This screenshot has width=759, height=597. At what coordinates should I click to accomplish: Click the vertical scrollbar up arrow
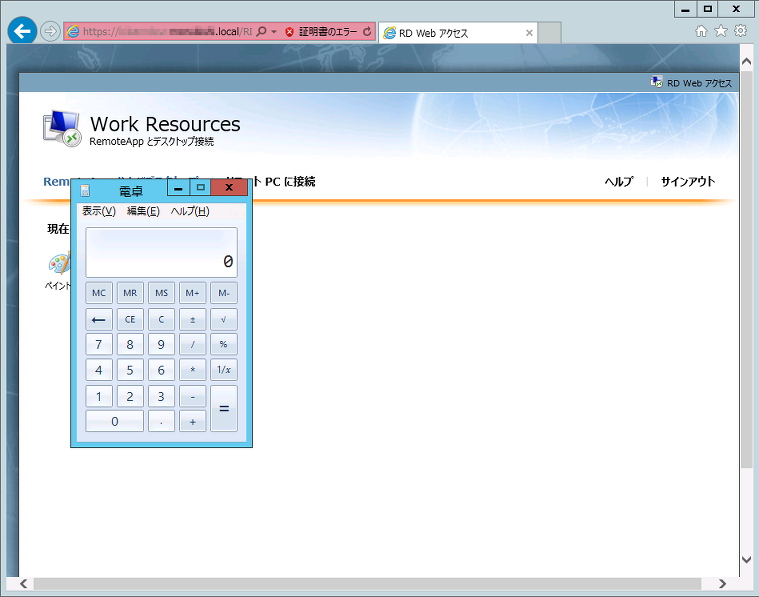click(x=746, y=61)
